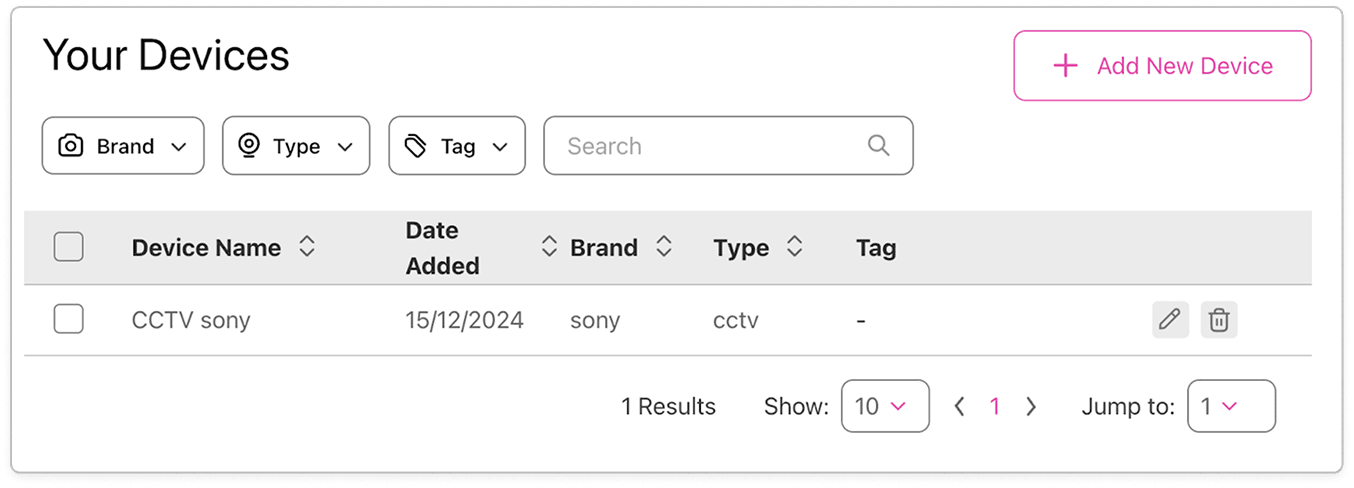This screenshot has width=1354, height=488.
Task: Go to previous page arrow
Action: tap(959, 406)
